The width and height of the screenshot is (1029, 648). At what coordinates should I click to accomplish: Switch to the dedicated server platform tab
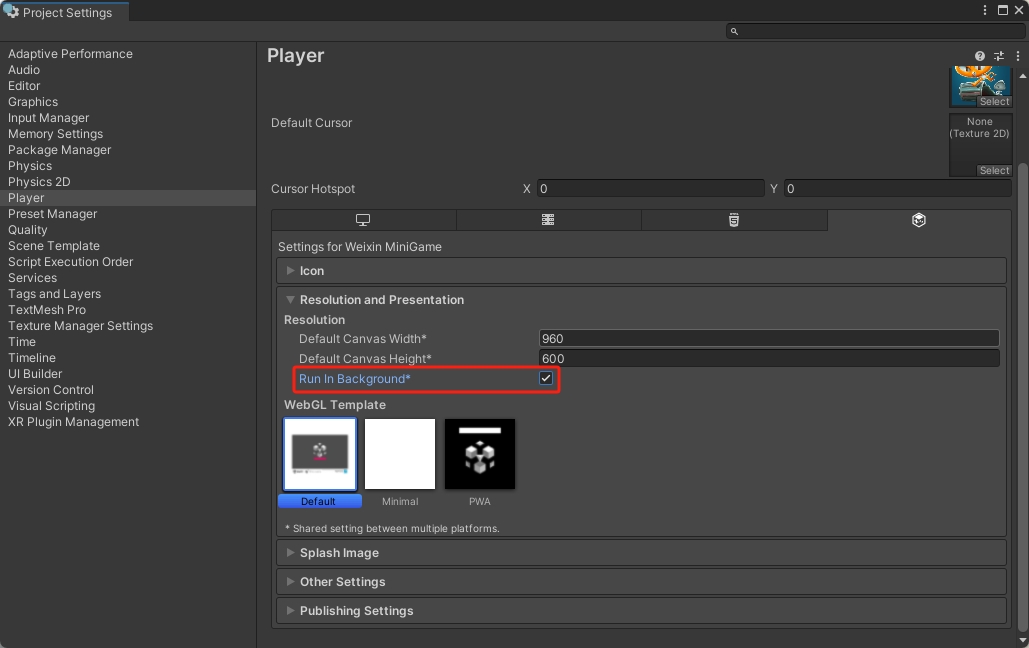[548, 220]
